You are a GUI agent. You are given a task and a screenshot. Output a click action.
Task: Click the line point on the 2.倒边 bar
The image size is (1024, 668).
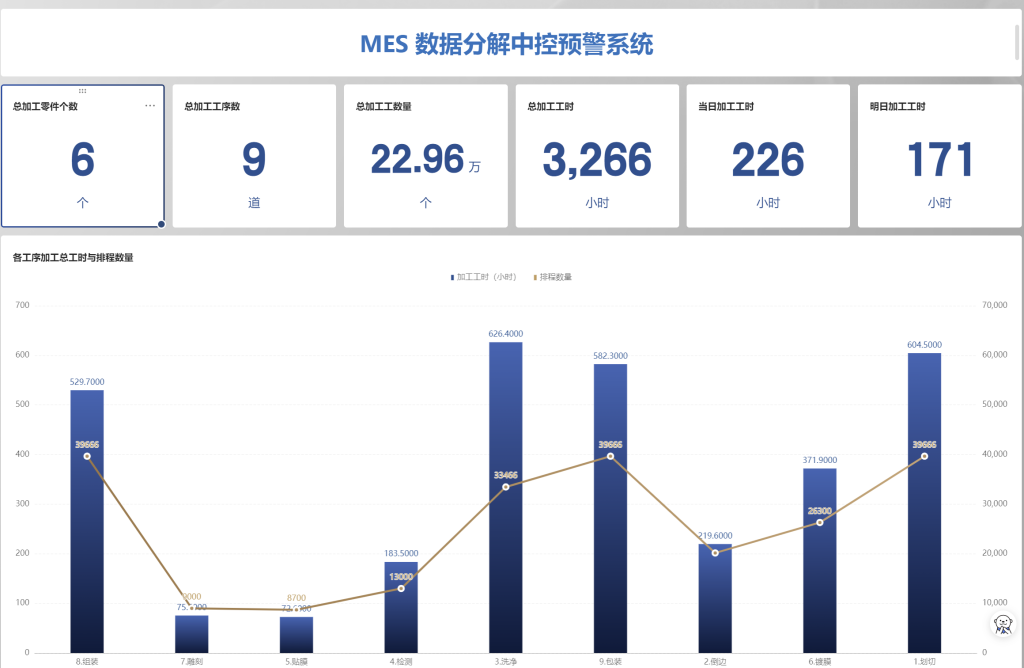[715, 553]
